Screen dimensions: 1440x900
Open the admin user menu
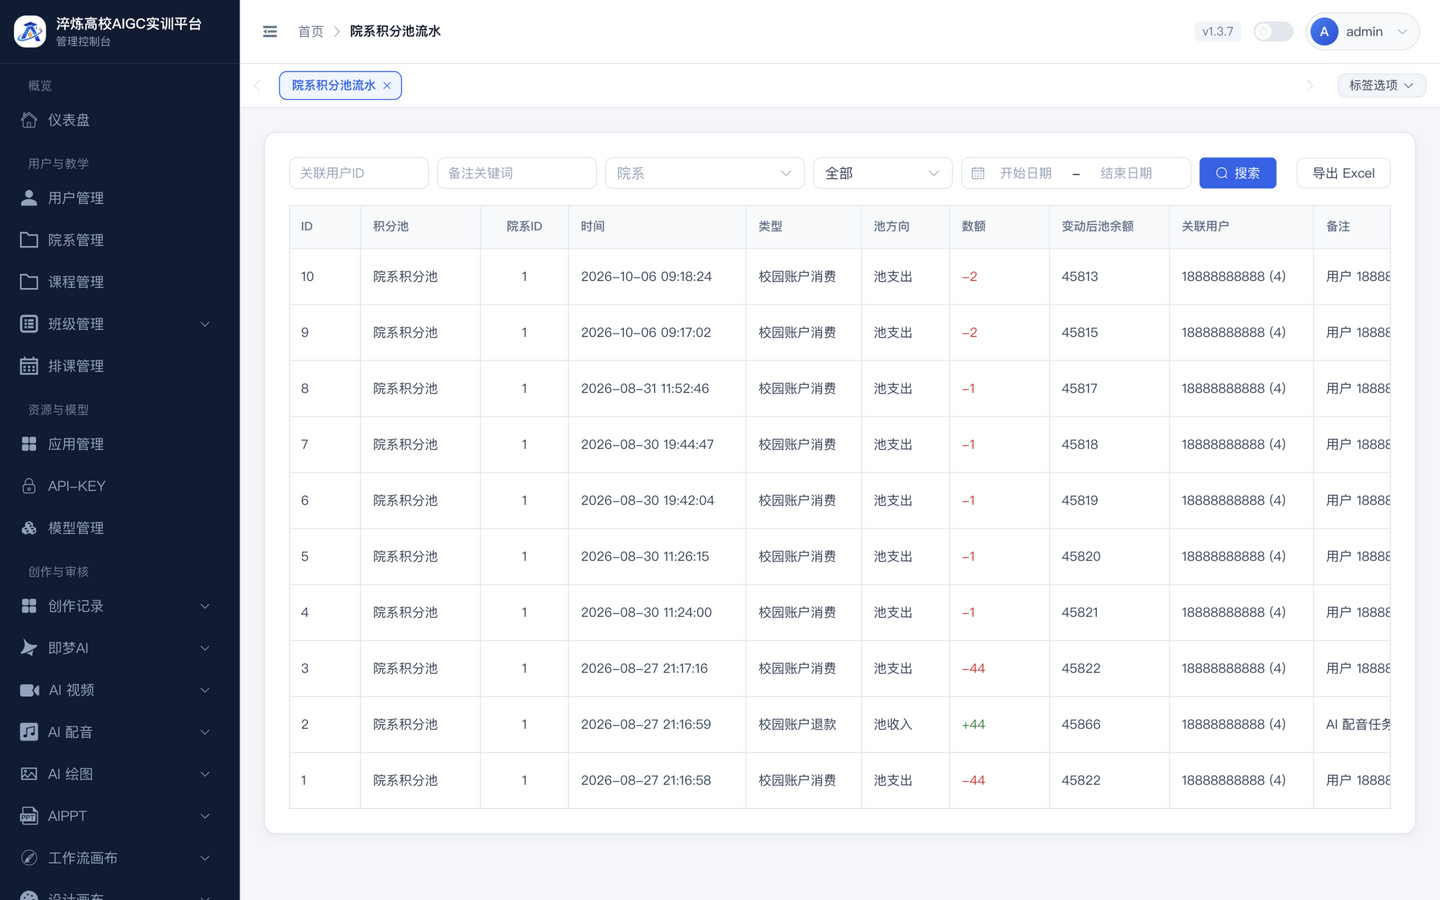[1362, 31]
